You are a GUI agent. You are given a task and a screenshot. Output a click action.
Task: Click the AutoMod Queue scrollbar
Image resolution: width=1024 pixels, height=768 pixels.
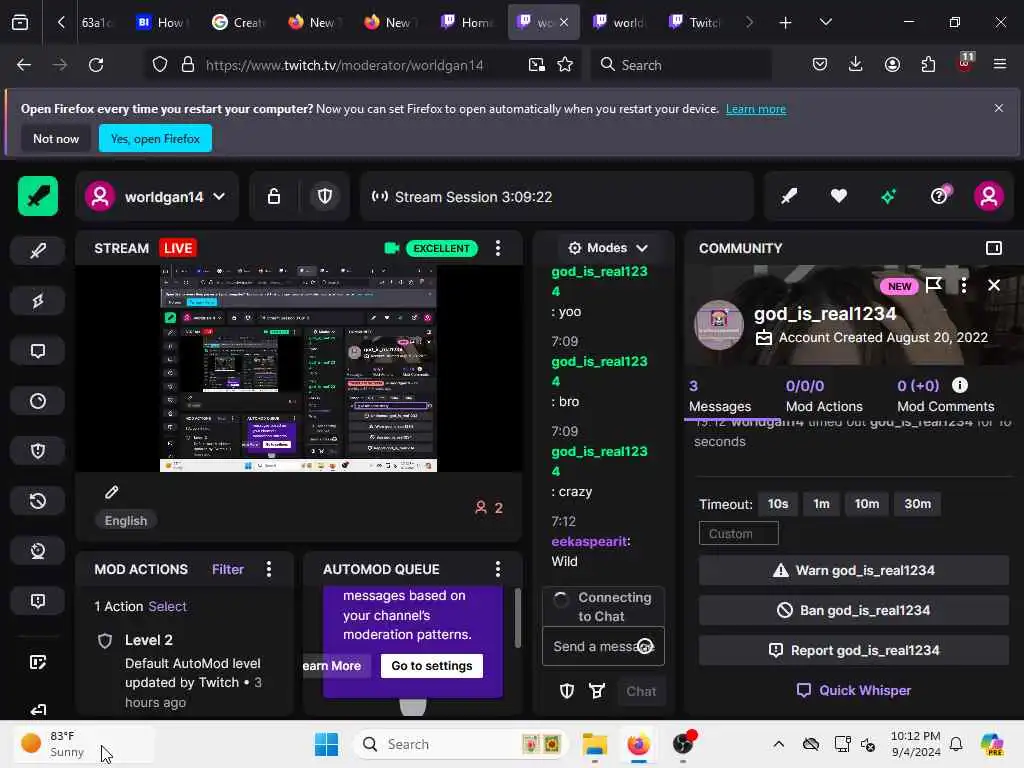click(x=518, y=618)
